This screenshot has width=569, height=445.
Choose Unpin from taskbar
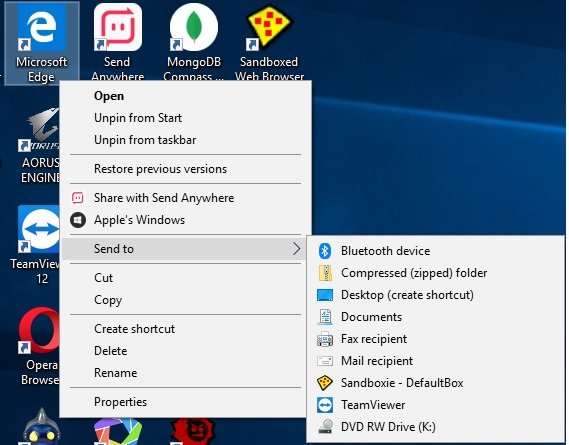click(x=185, y=140)
